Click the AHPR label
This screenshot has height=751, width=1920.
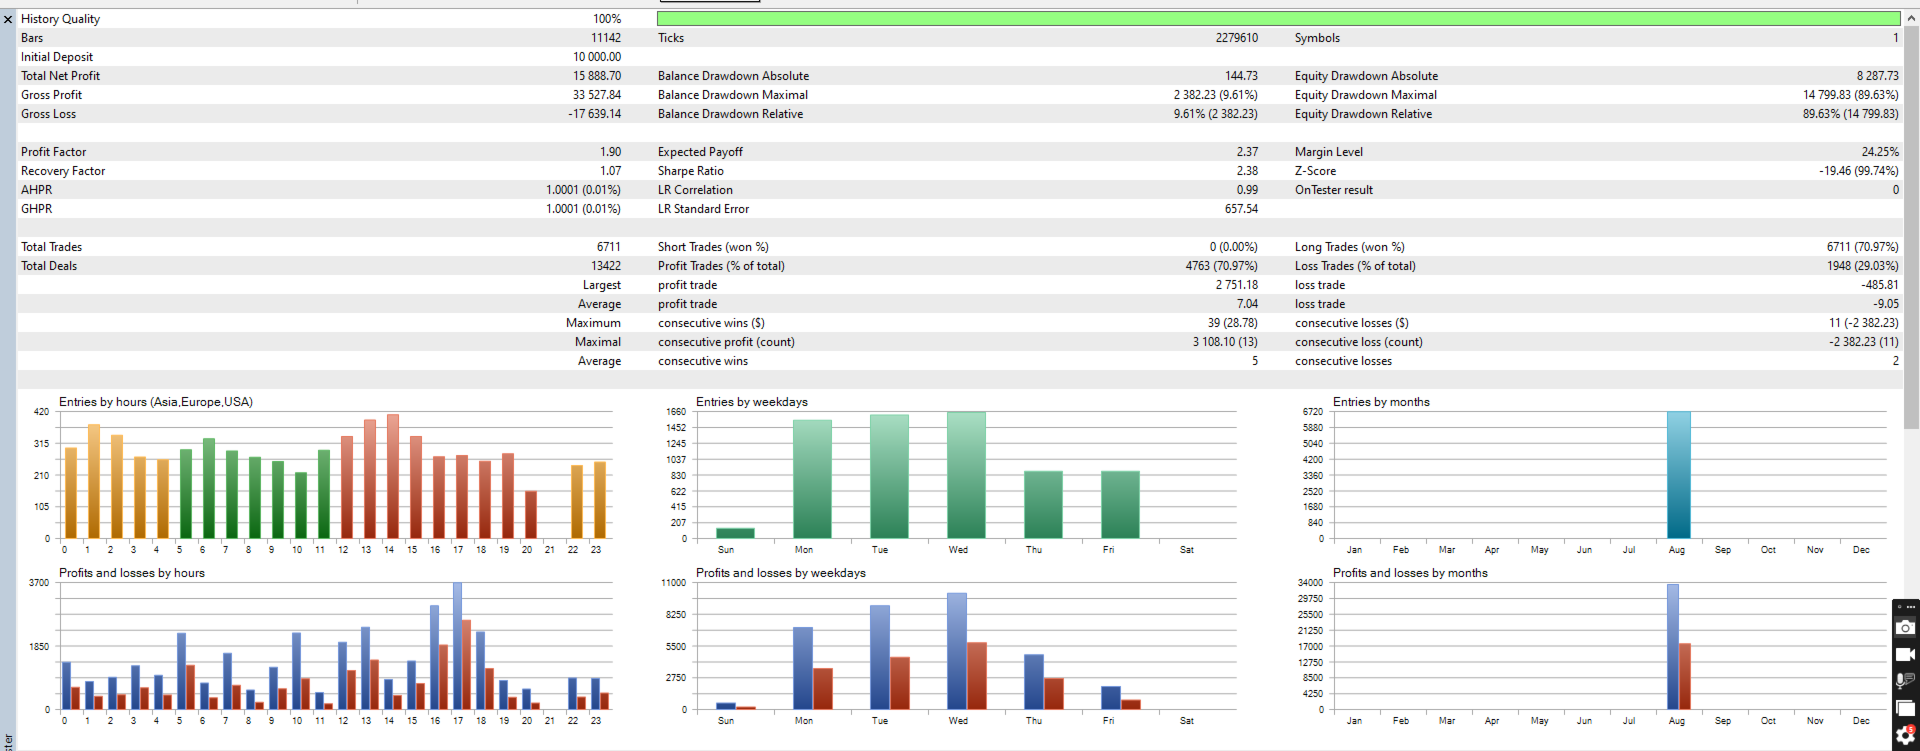(37, 190)
